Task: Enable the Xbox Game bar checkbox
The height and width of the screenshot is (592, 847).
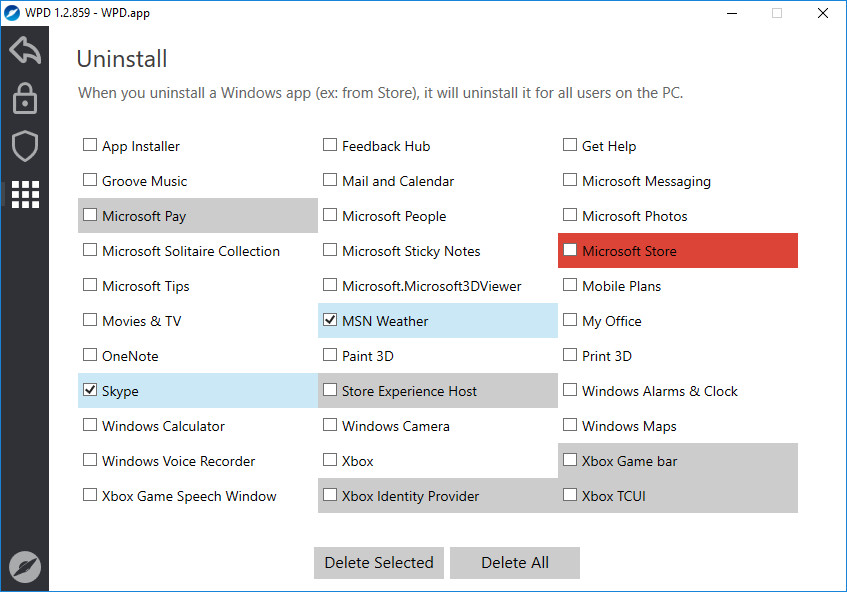Action: [x=569, y=460]
